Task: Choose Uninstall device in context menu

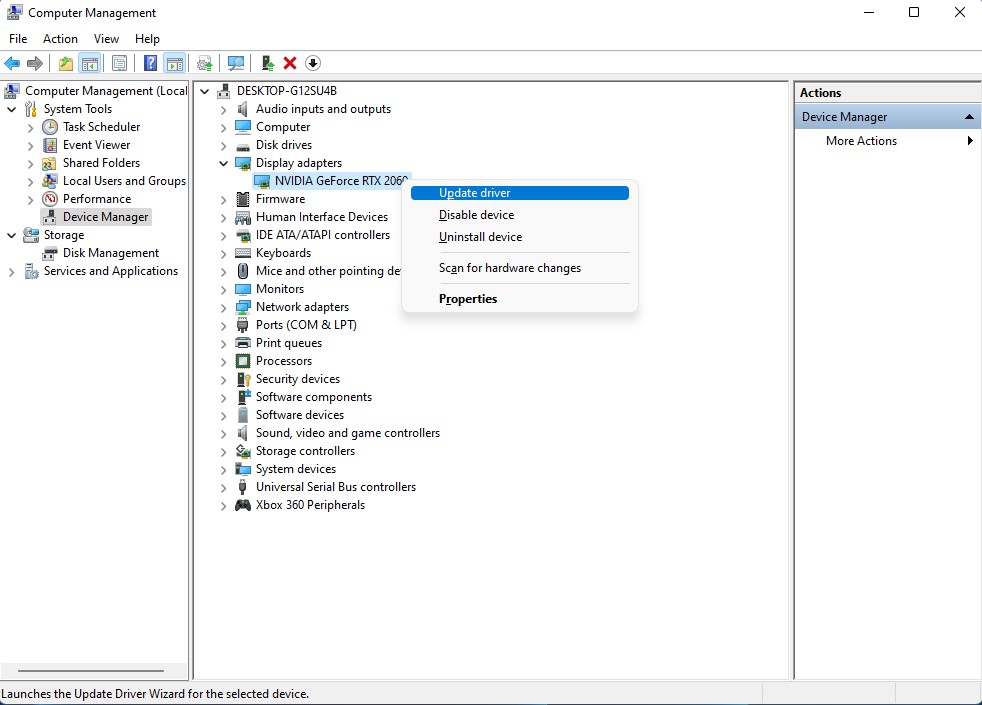Action: click(520, 237)
